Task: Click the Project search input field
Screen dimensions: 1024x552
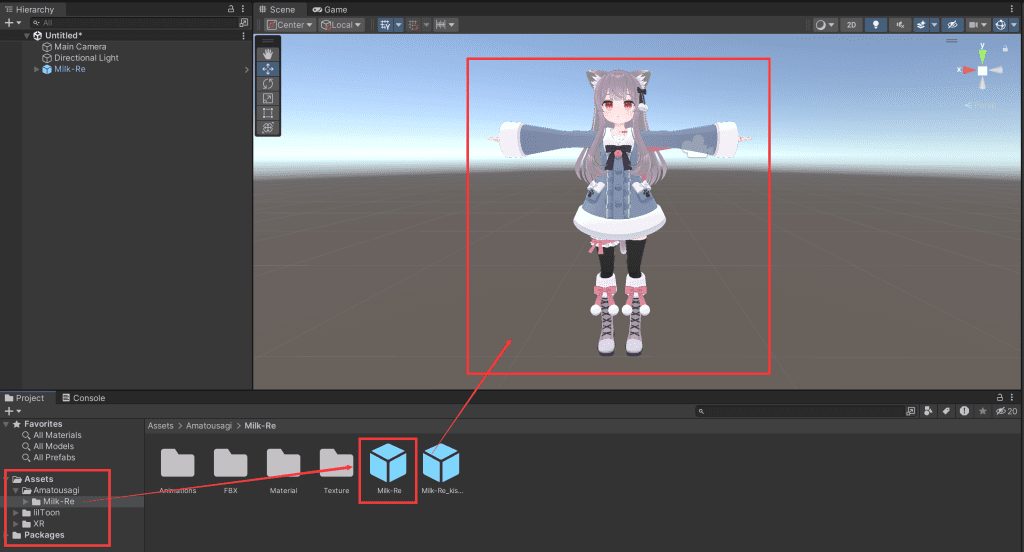Action: (800, 411)
